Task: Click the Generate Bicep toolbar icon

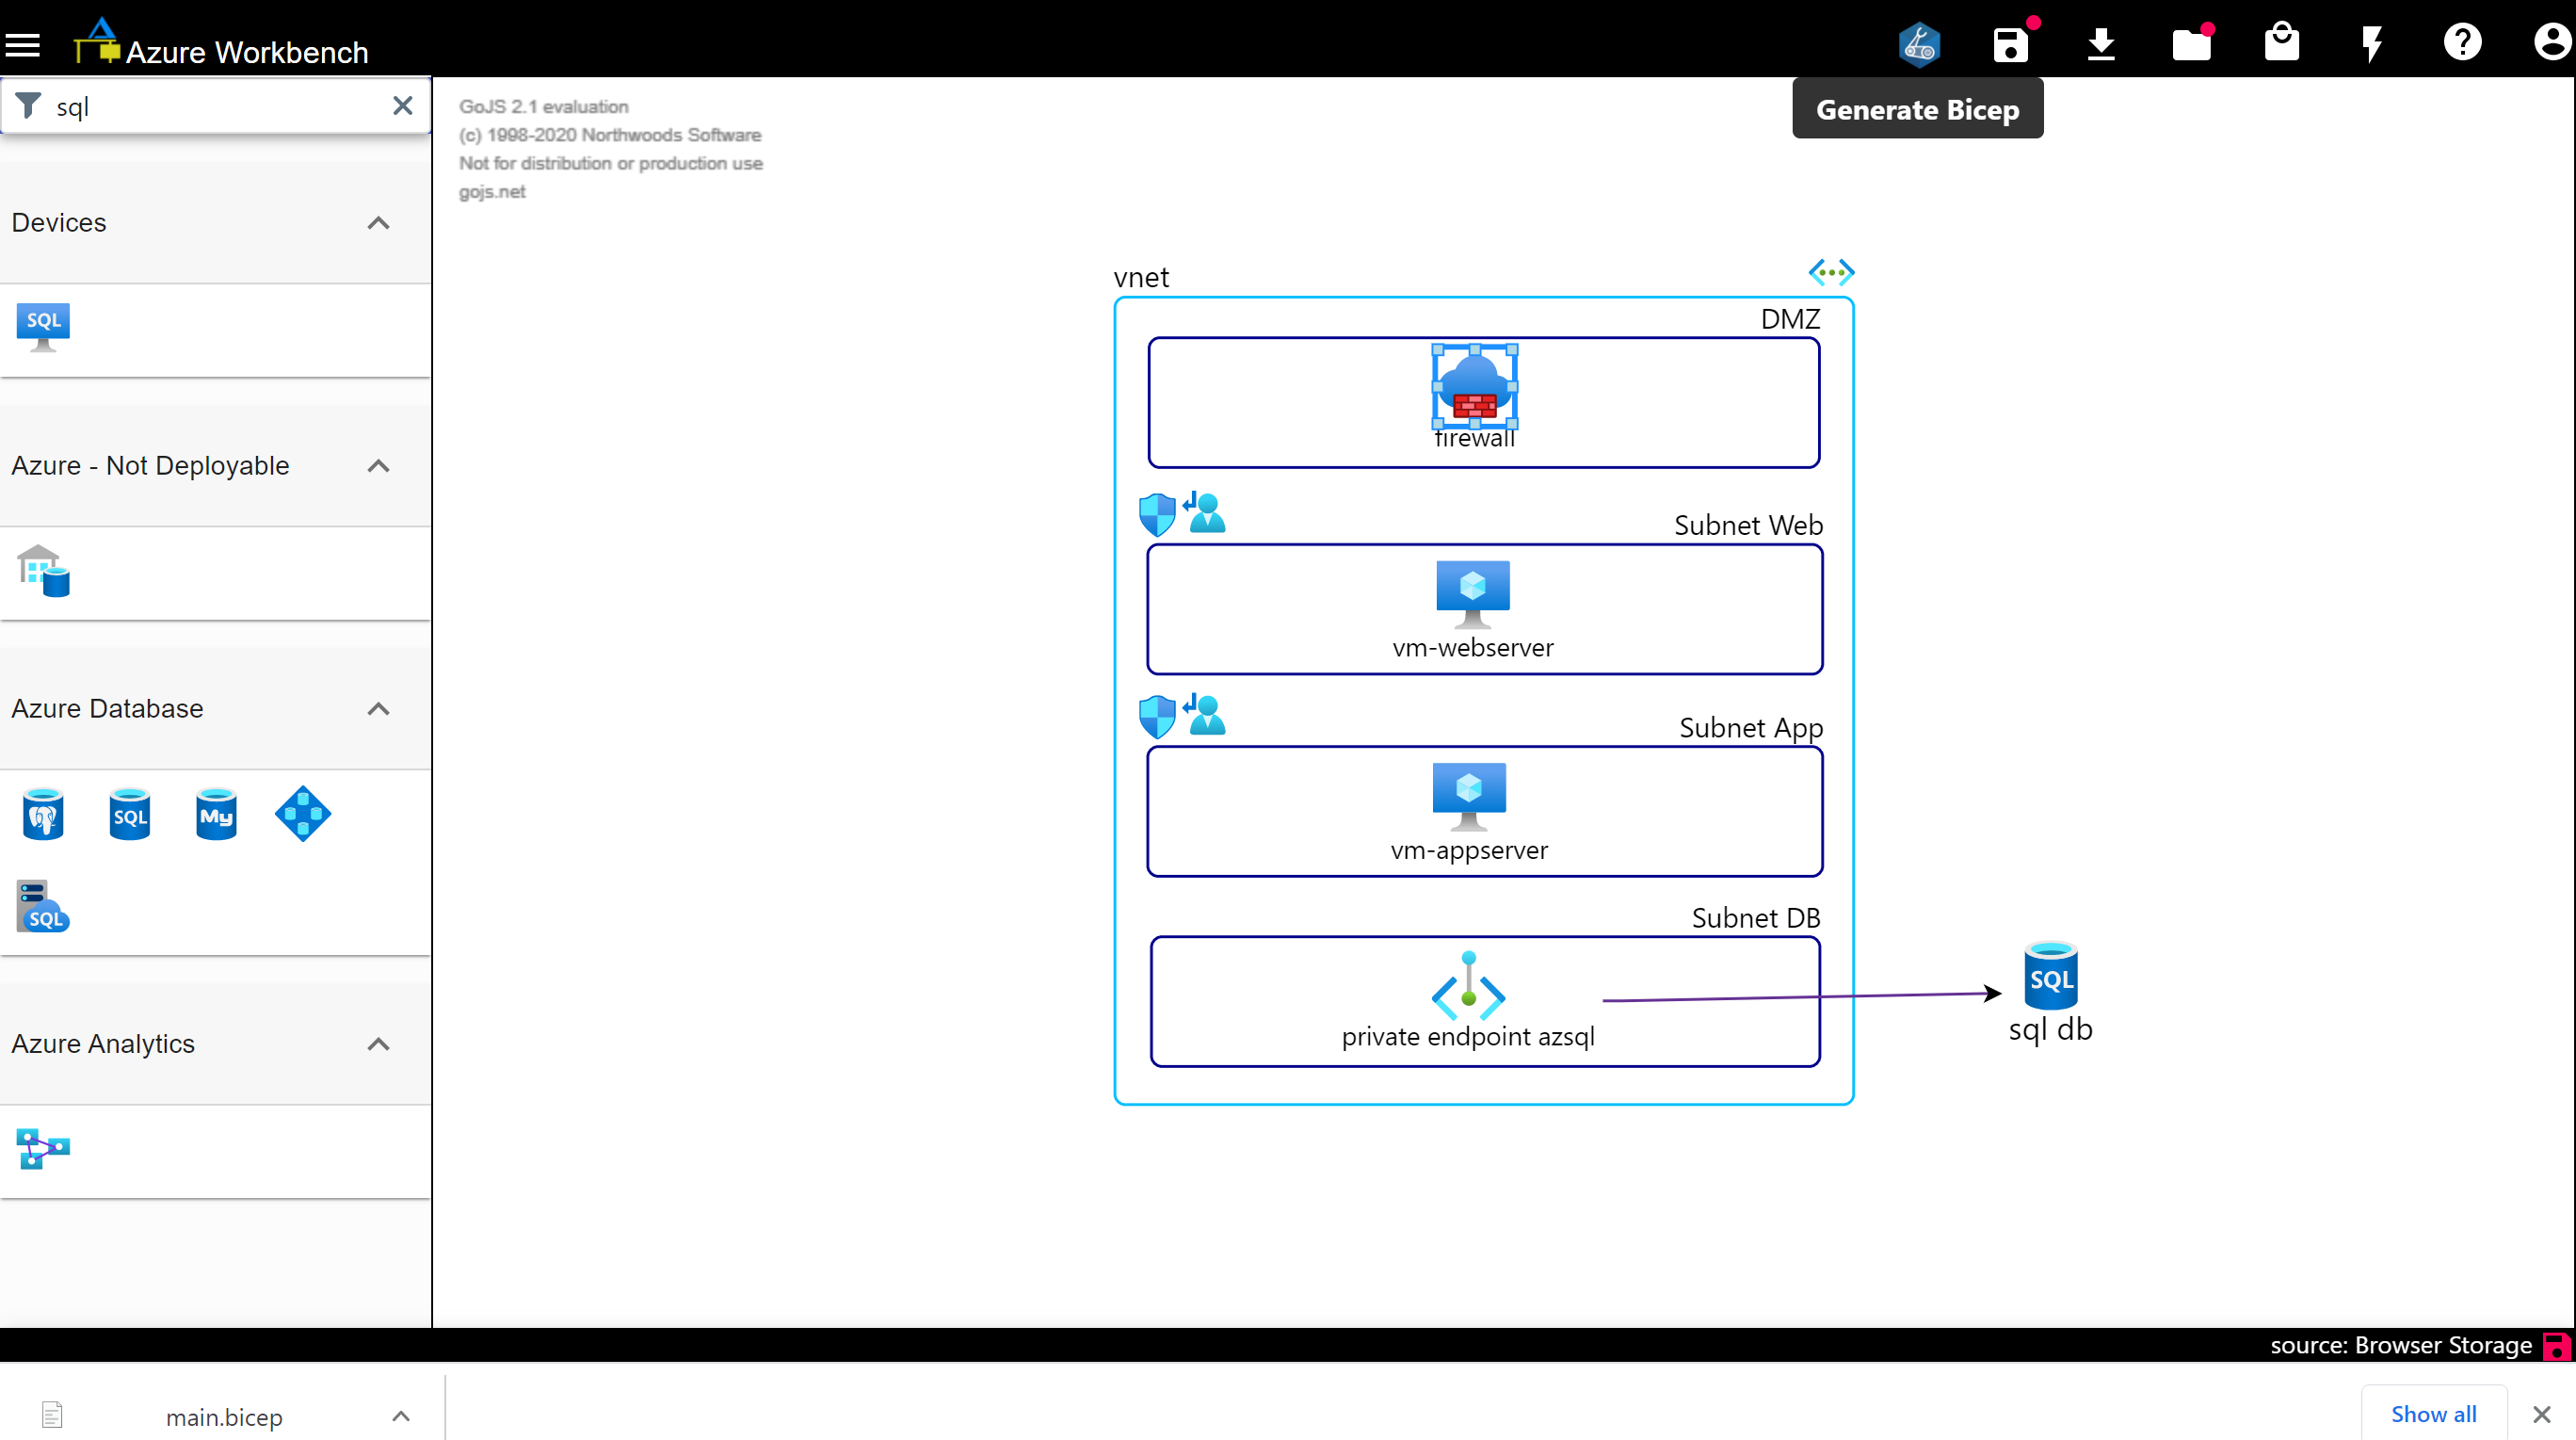Action: point(1918,44)
